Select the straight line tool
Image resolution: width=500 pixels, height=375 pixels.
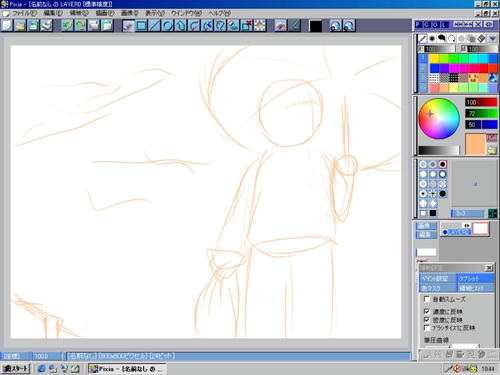tap(154, 26)
